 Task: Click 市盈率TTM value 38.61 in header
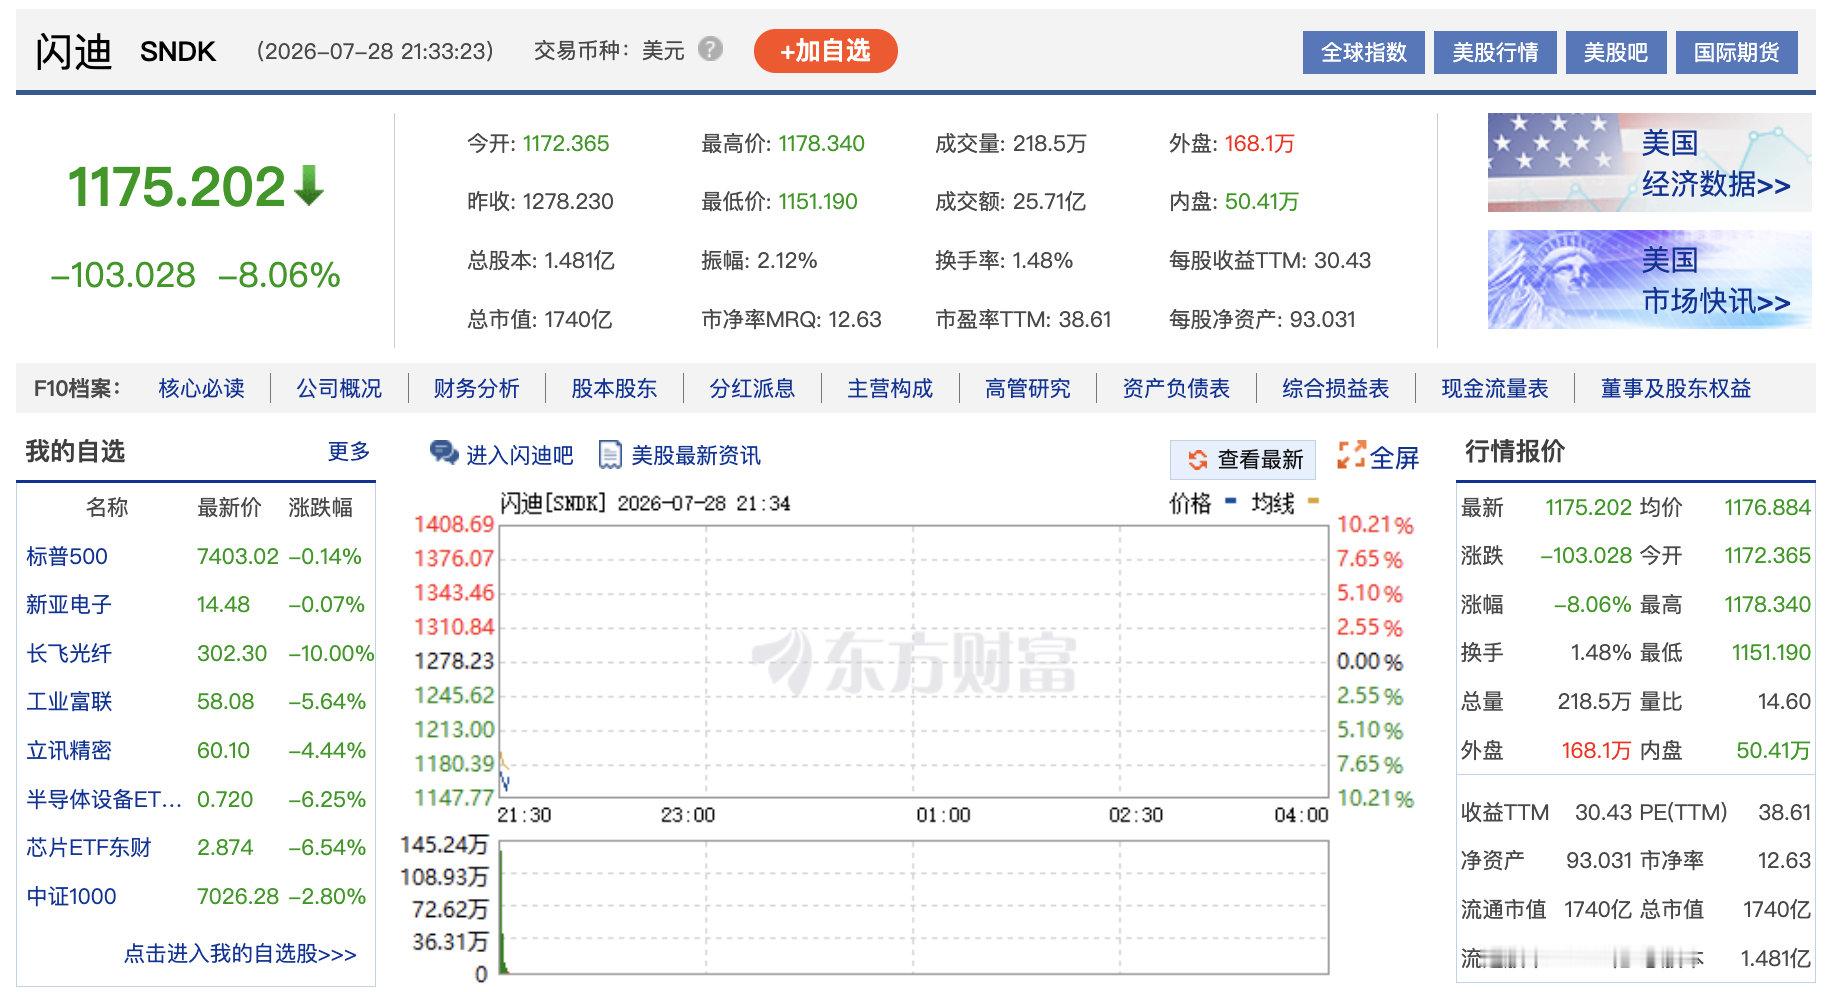[x=1085, y=319]
